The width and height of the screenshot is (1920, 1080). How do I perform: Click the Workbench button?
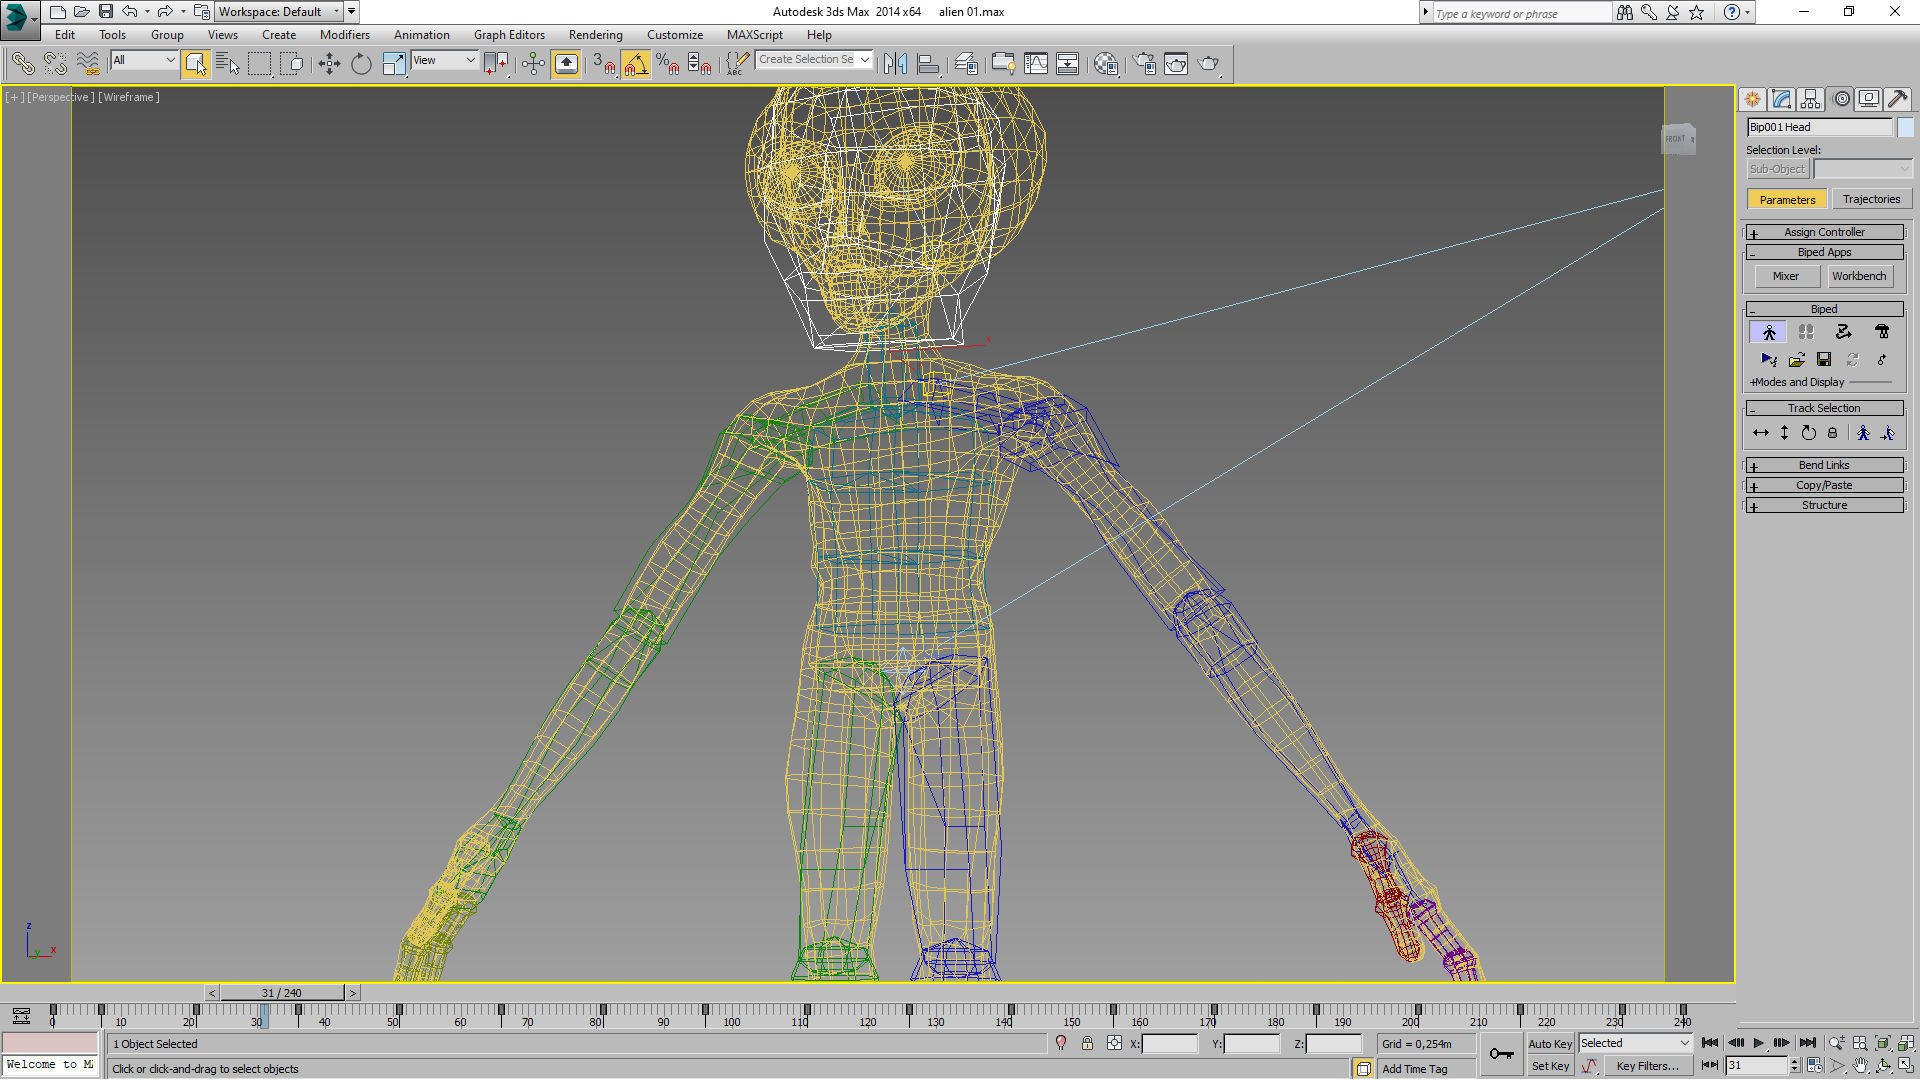pyautogui.click(x=1859, y=276)
